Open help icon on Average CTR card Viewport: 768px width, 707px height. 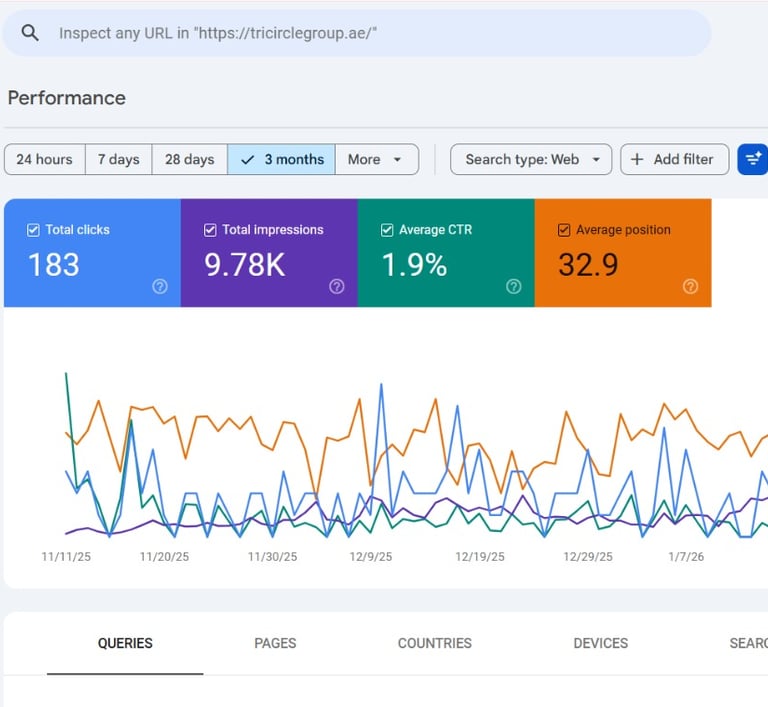coord(513,286)
